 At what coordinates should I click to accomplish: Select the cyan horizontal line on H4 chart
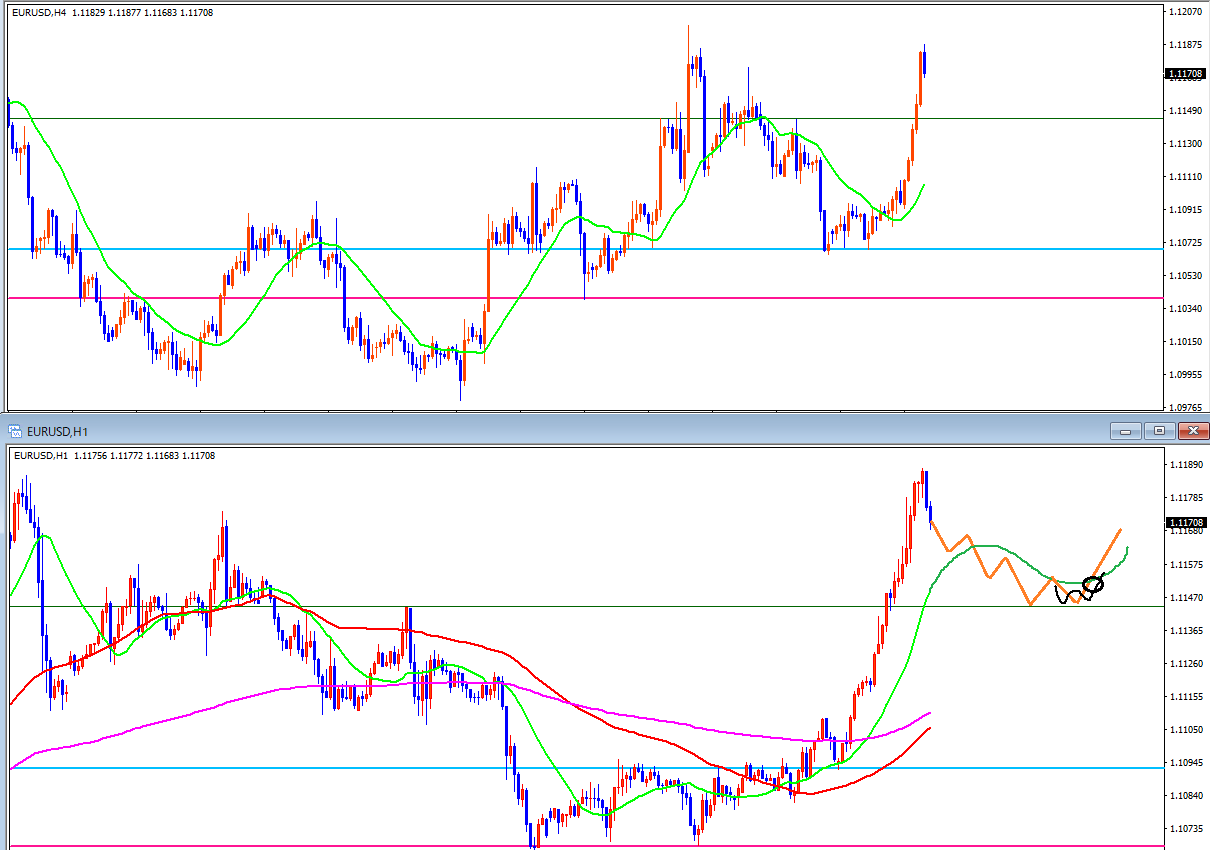coord(585,249)
